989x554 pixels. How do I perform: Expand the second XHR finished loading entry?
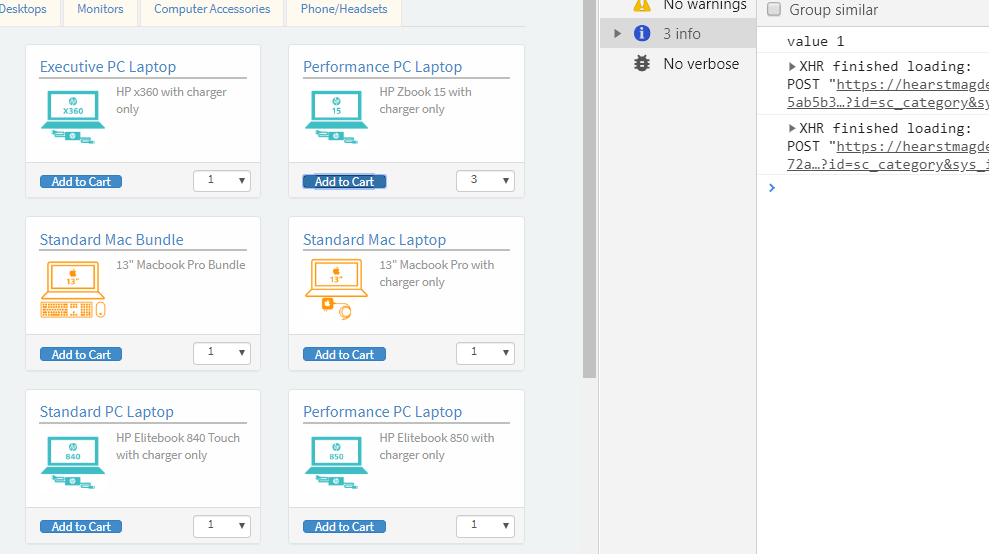pos(792,128)
